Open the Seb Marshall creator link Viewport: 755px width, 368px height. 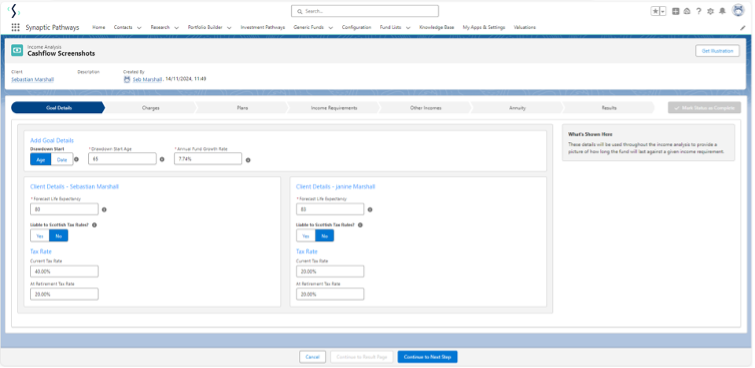147,79
